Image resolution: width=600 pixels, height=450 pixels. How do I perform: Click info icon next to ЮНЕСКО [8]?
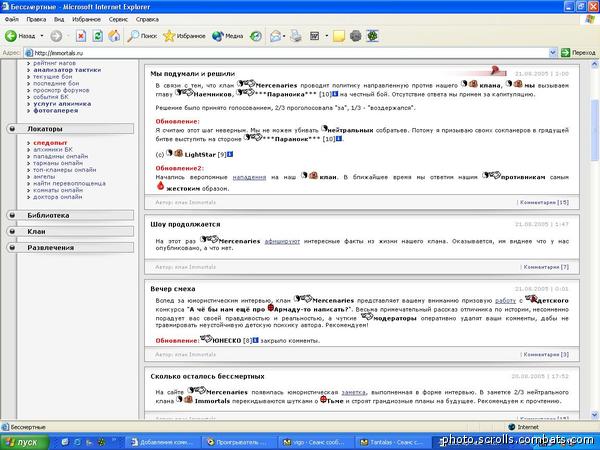pos(256,340)
